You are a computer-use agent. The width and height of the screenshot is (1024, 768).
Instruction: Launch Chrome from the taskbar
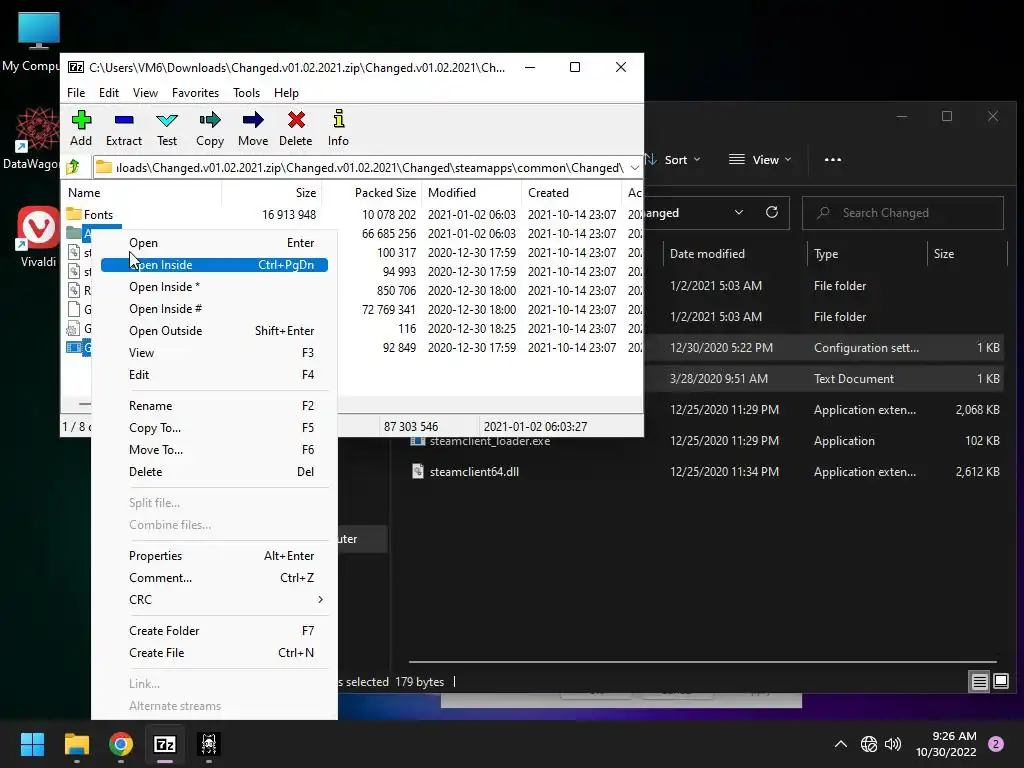(121, 744)
